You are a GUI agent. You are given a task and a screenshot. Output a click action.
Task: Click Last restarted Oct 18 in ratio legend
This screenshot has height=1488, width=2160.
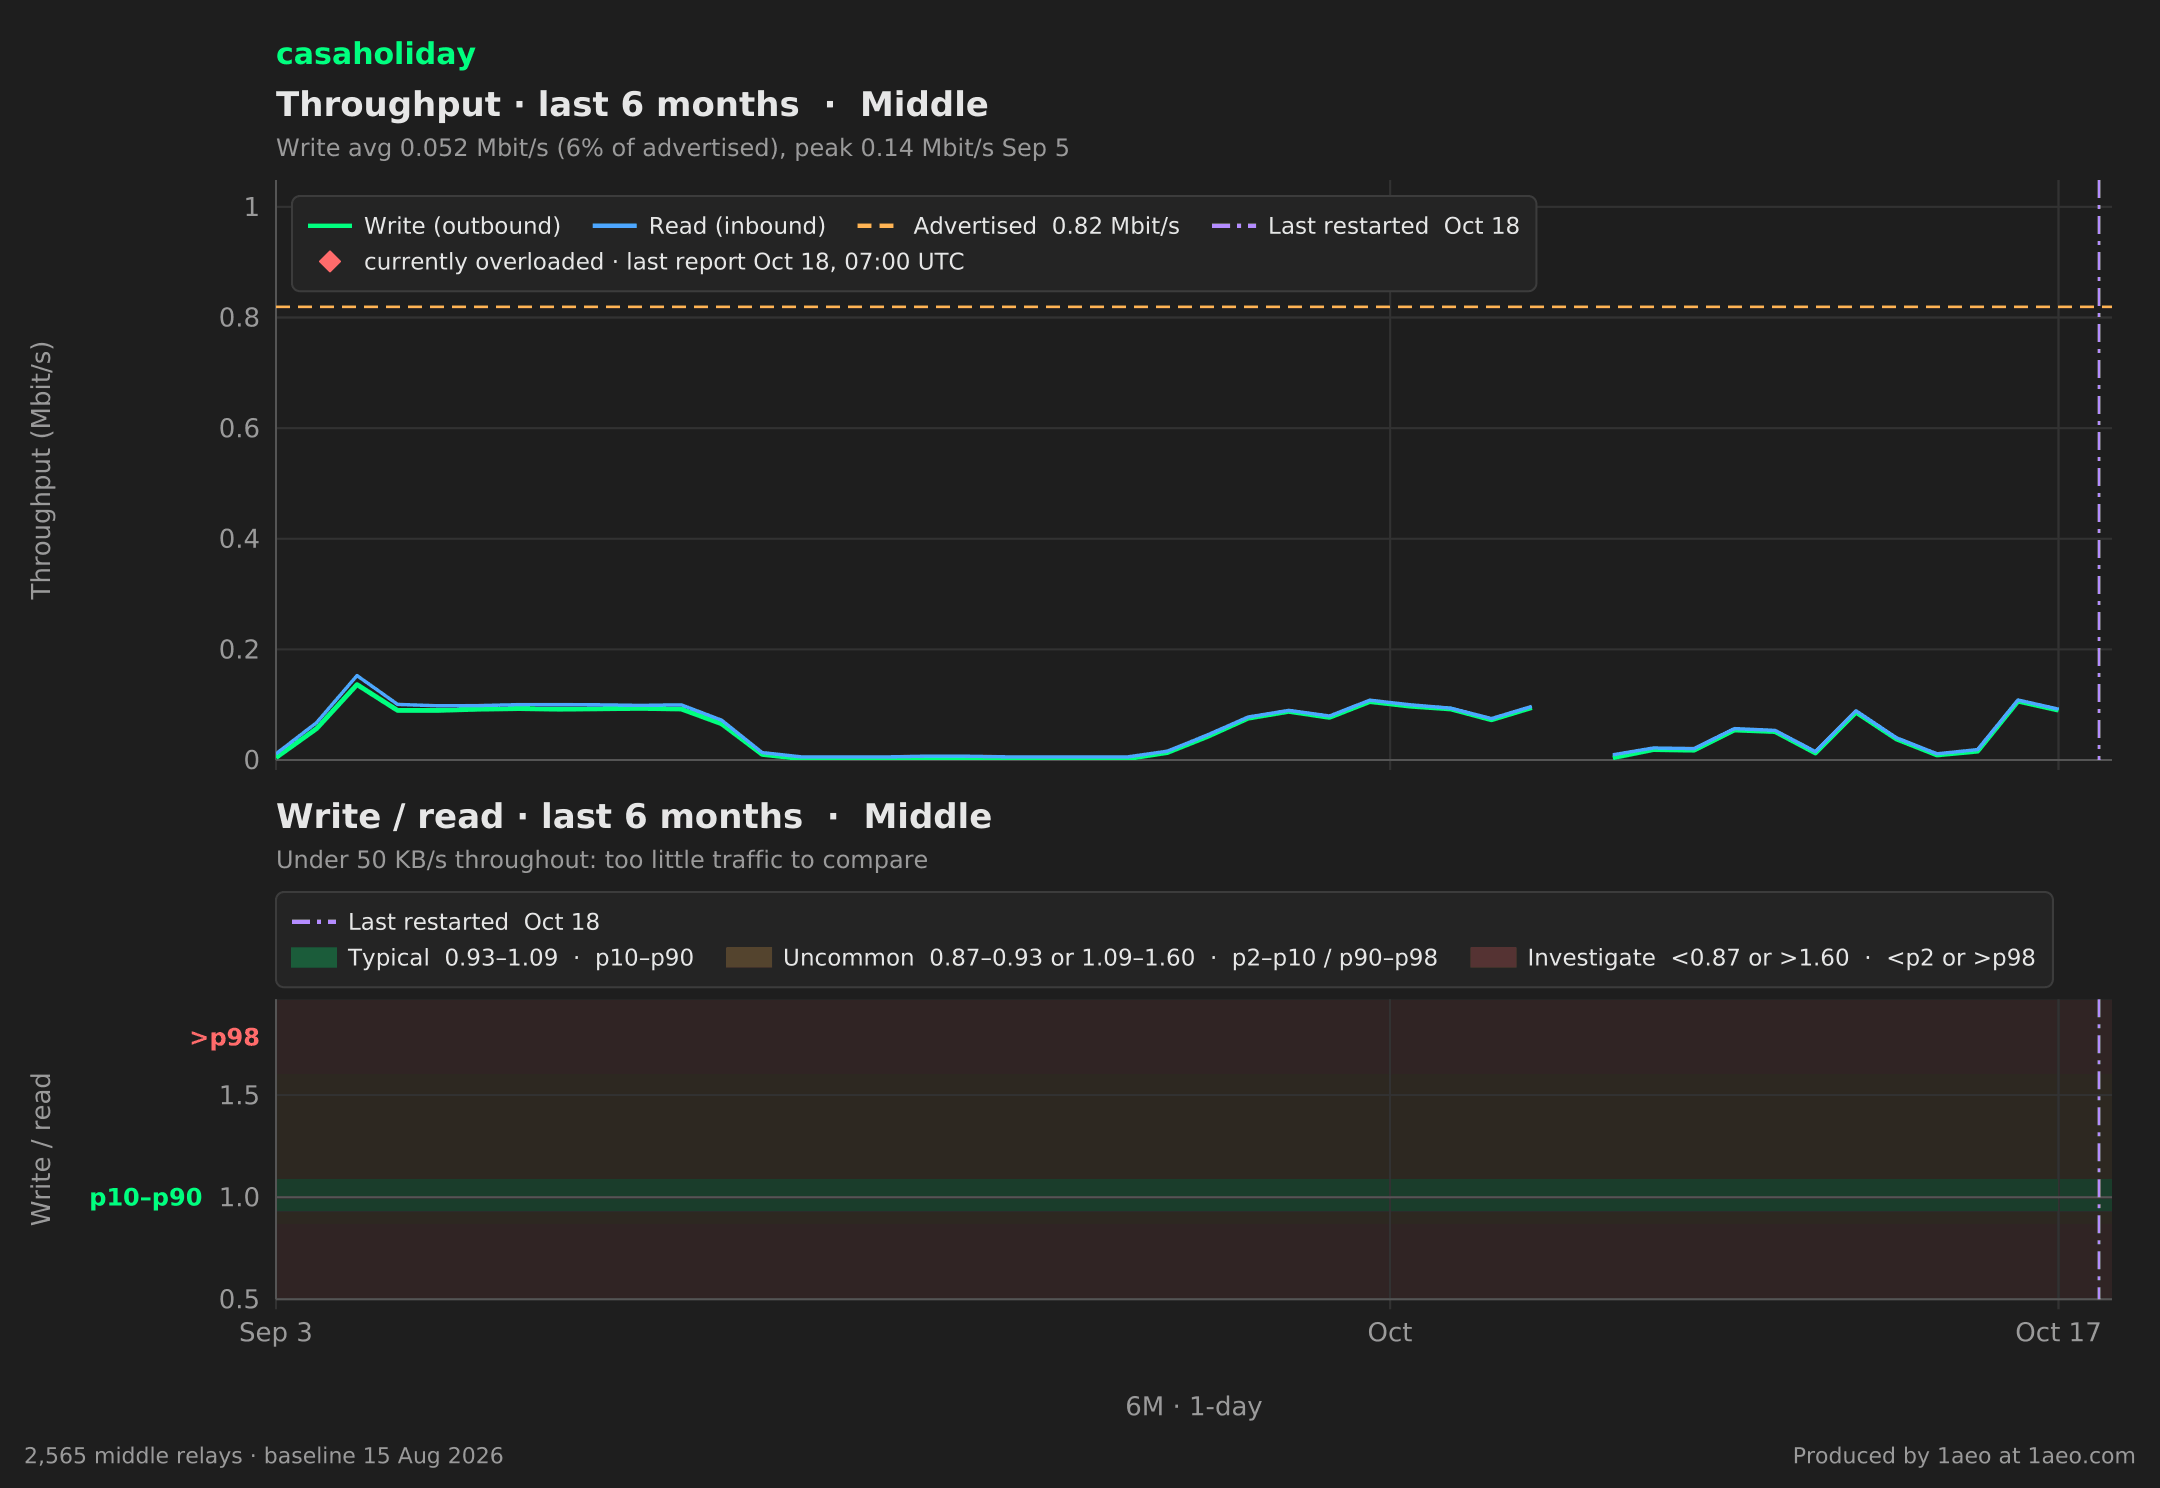click(x=445, y=922)
